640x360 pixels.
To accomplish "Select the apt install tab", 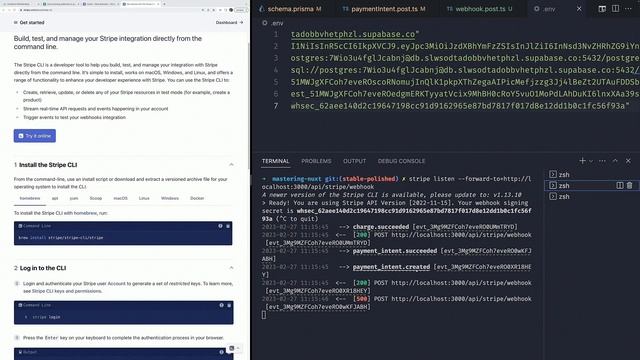I will tap(55, 198).
